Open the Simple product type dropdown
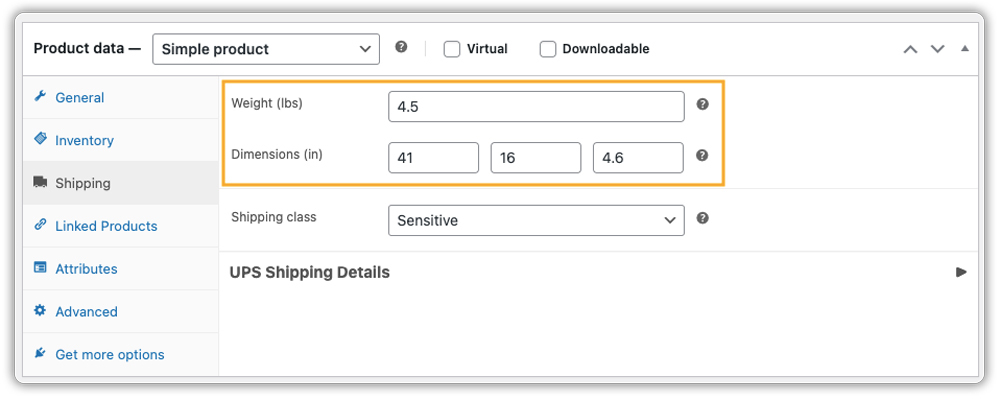The image size is (1000, 399). pos(266,49)
